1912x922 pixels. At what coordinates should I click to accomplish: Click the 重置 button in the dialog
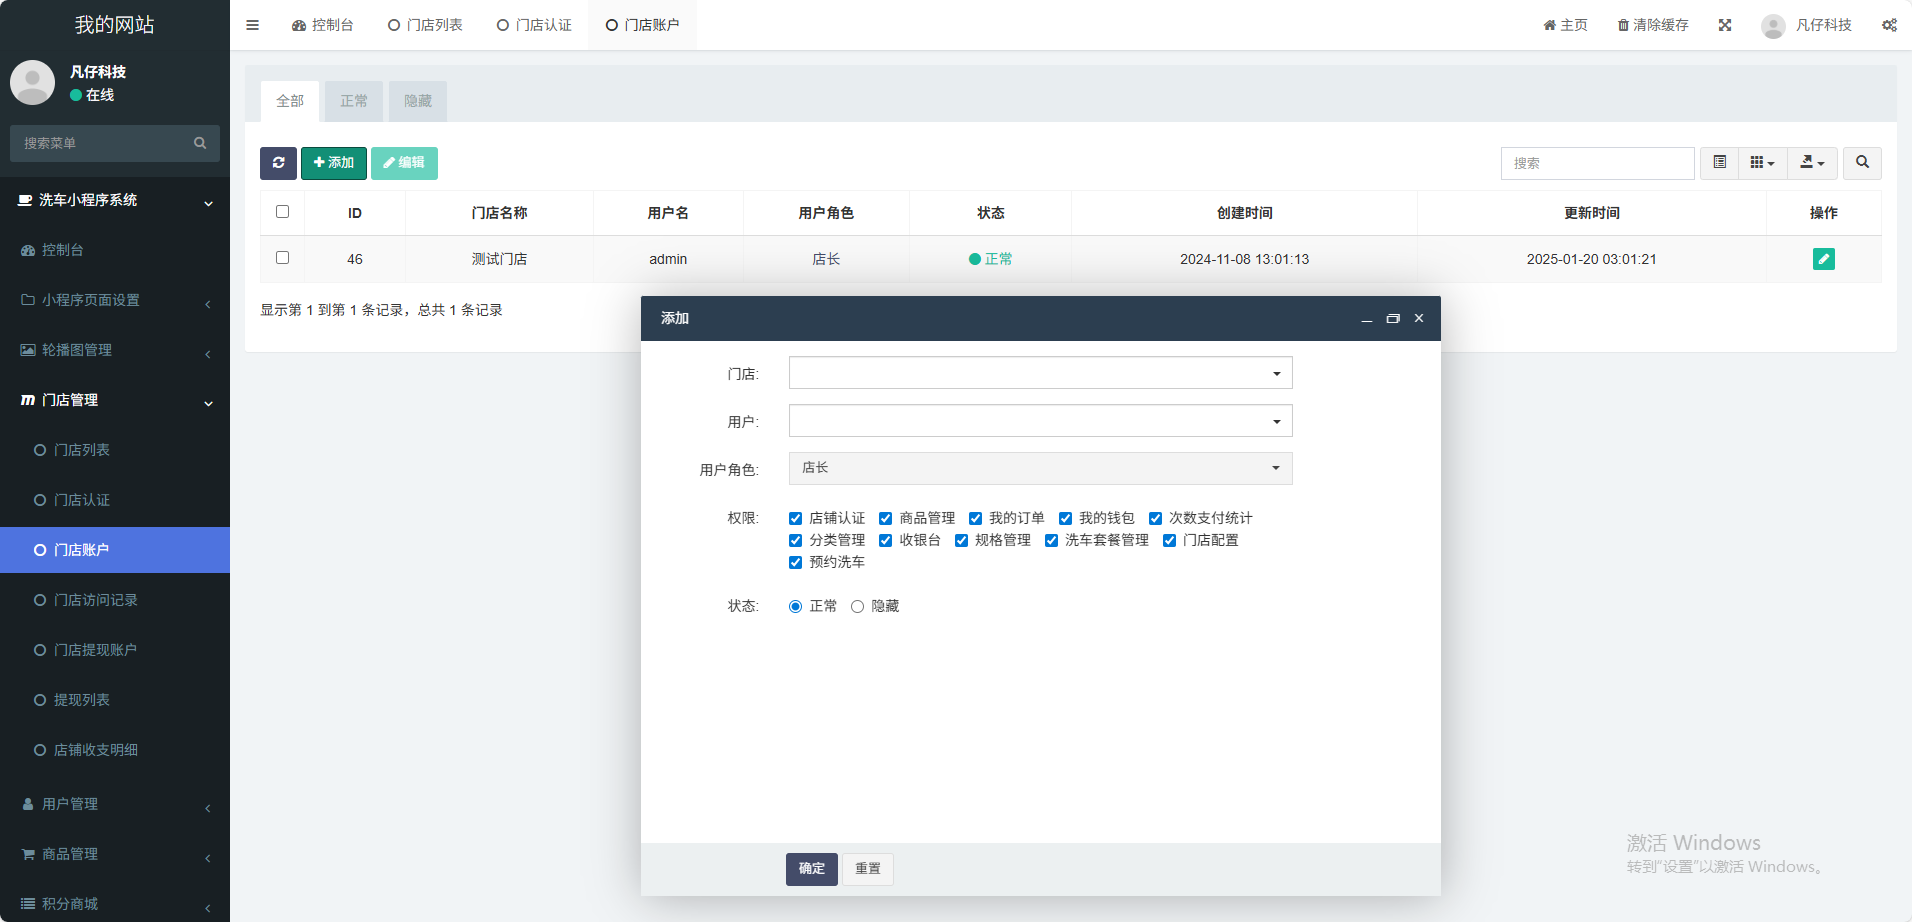coord(867,869)
